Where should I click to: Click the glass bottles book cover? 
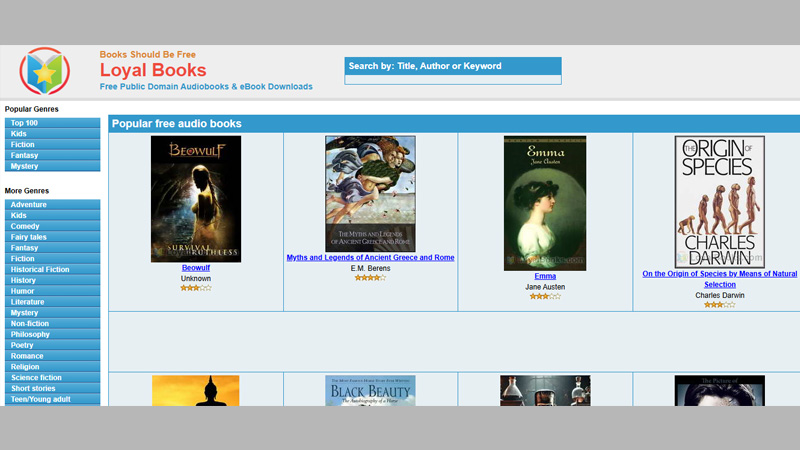tap(545, 391)
